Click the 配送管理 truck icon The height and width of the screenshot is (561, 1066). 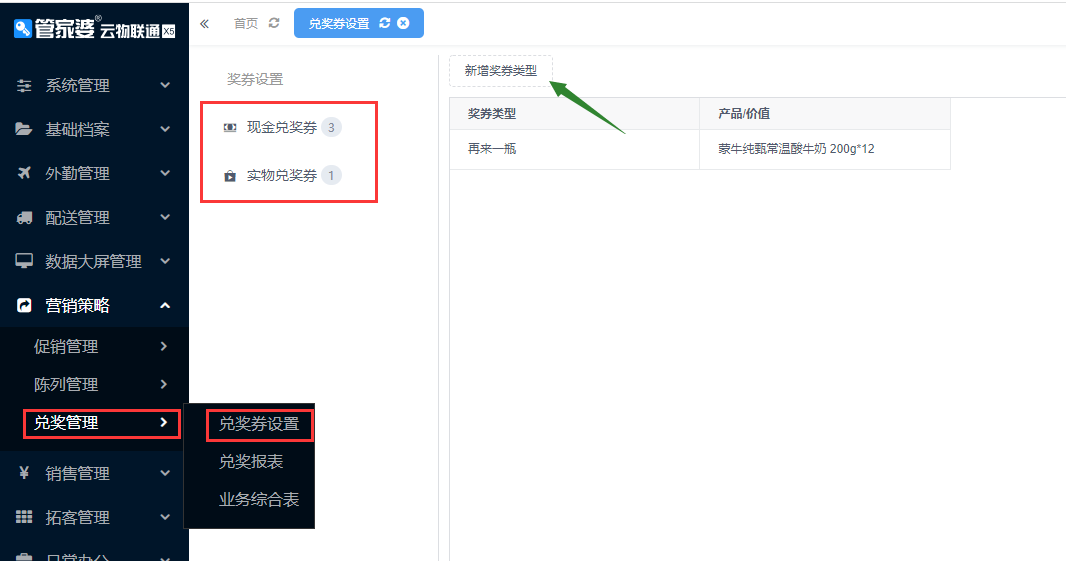click(24, 218)
